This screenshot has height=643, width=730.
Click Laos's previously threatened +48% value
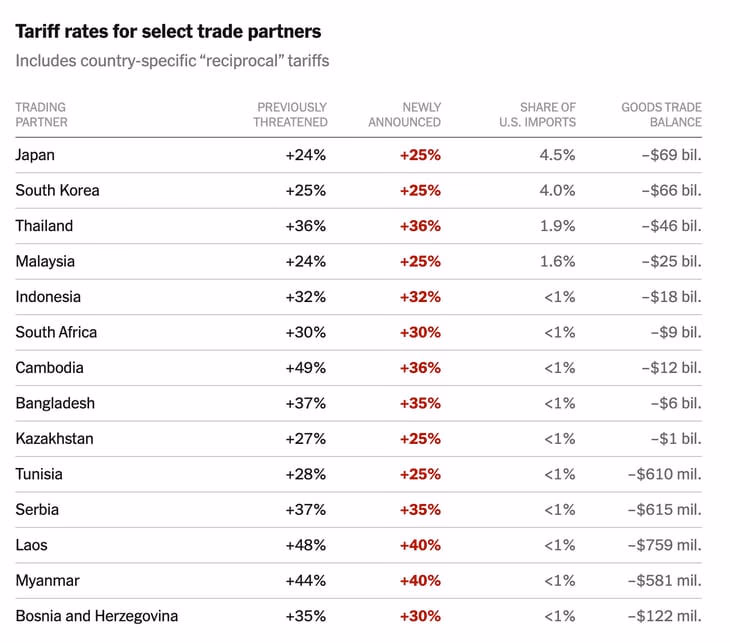(305, 545)
